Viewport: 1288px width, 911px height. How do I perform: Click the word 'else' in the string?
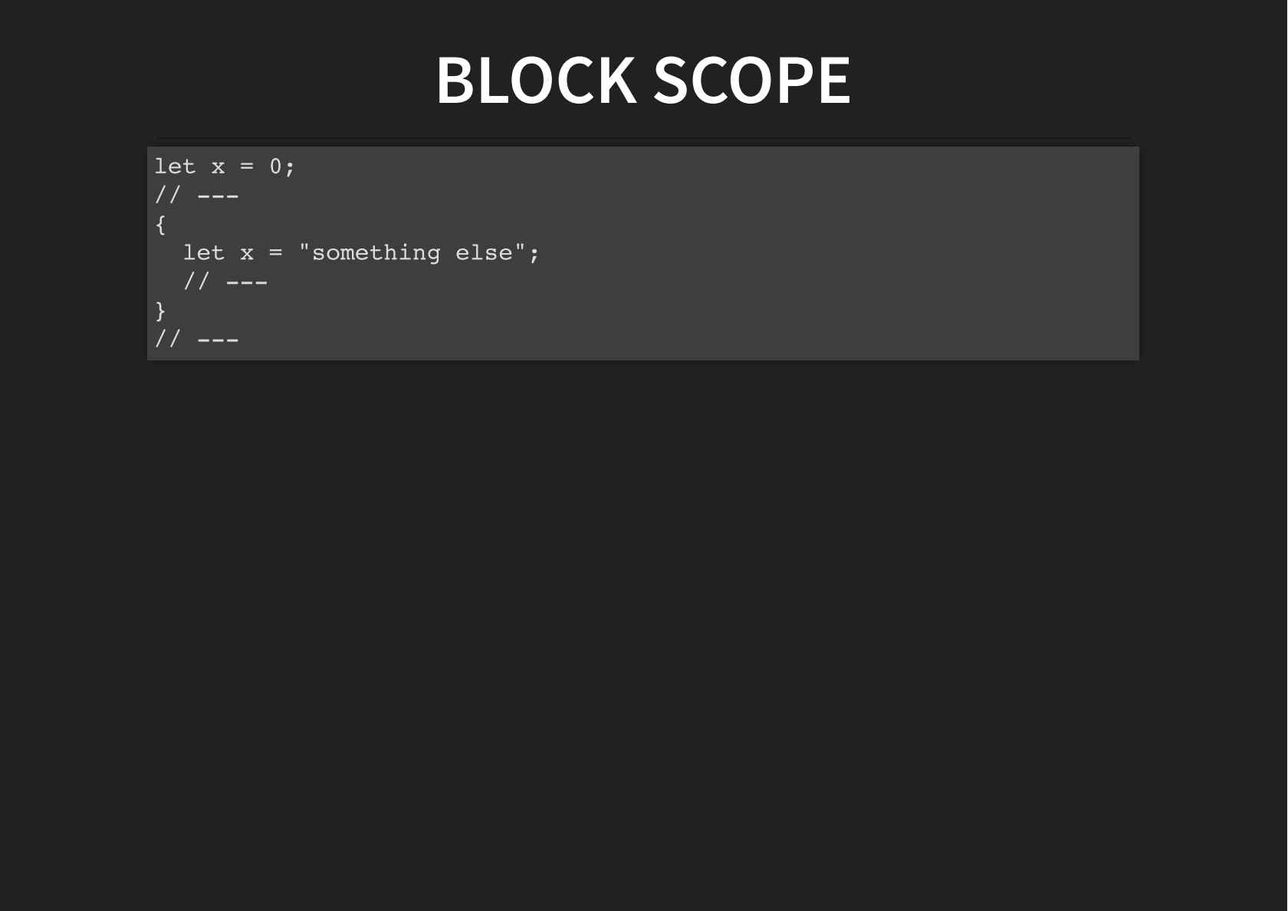[x=484, y=253]
